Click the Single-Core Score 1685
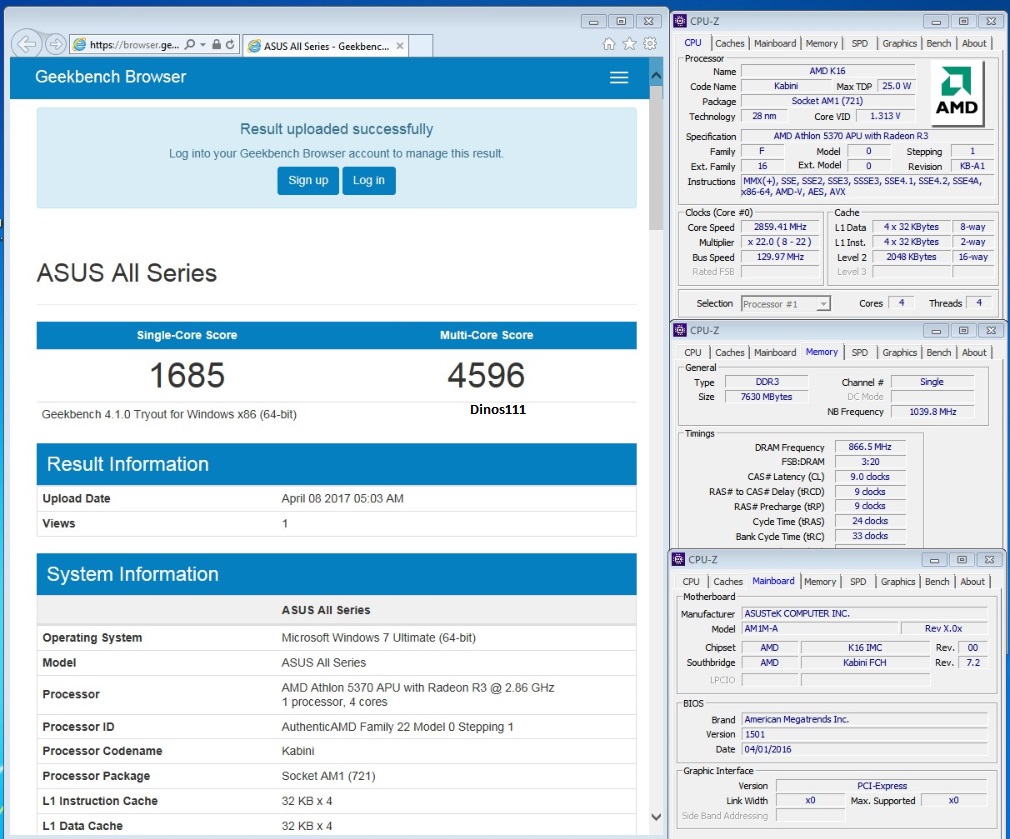Screen dimensions: 1010x839 coord(187,375)
